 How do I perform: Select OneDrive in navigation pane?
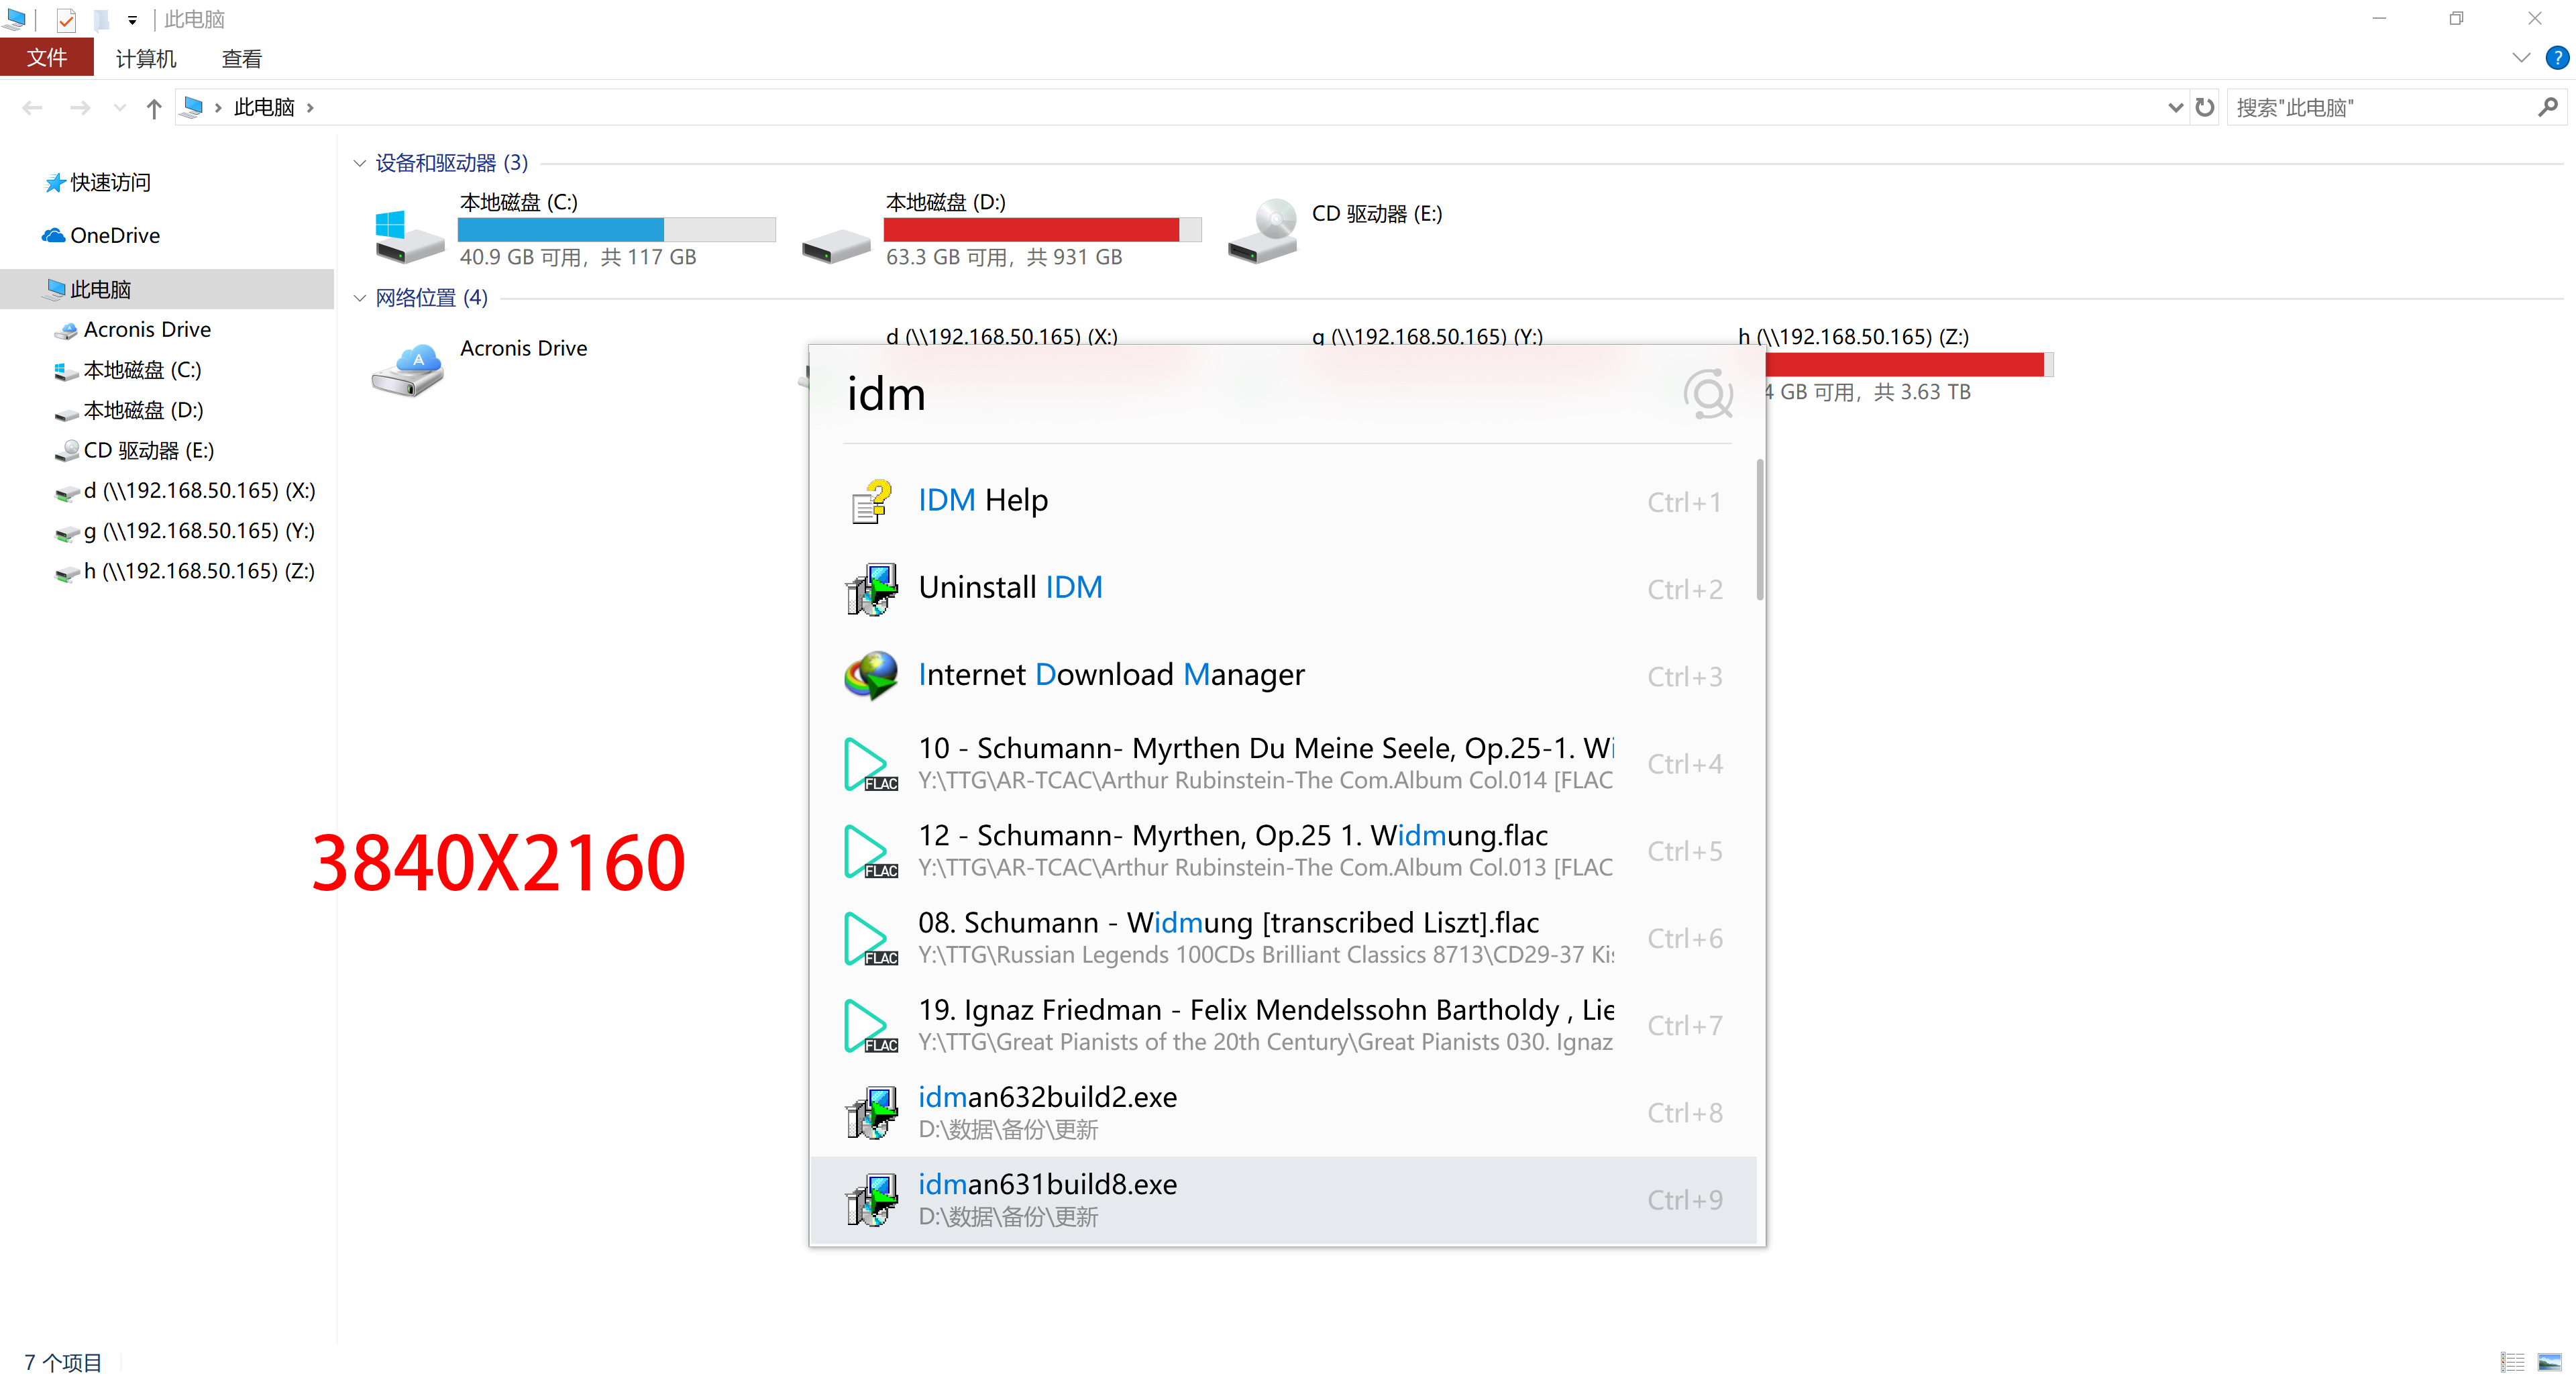(114, 235)
